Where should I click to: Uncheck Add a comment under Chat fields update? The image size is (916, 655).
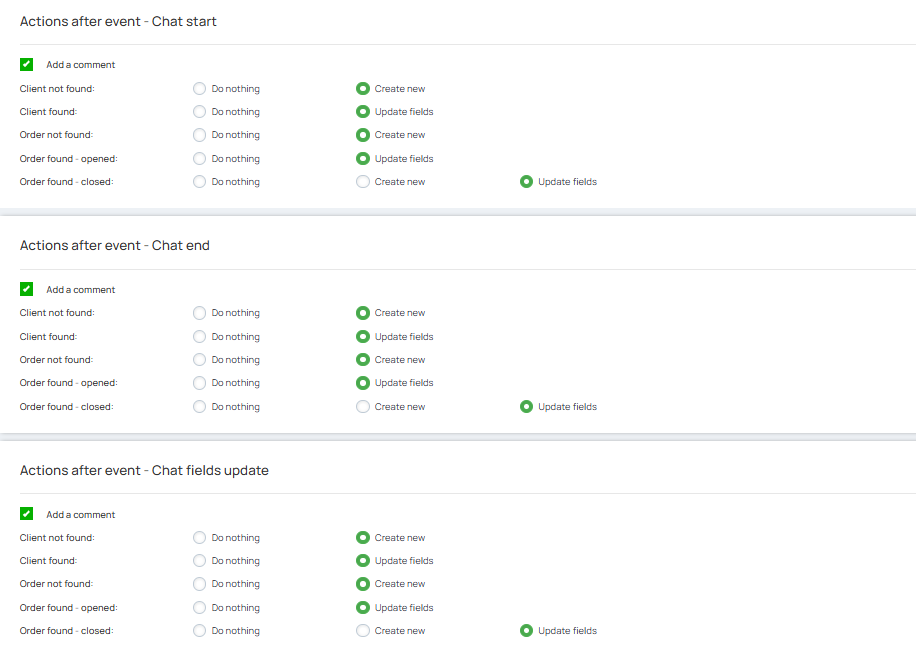coord(27,515)
